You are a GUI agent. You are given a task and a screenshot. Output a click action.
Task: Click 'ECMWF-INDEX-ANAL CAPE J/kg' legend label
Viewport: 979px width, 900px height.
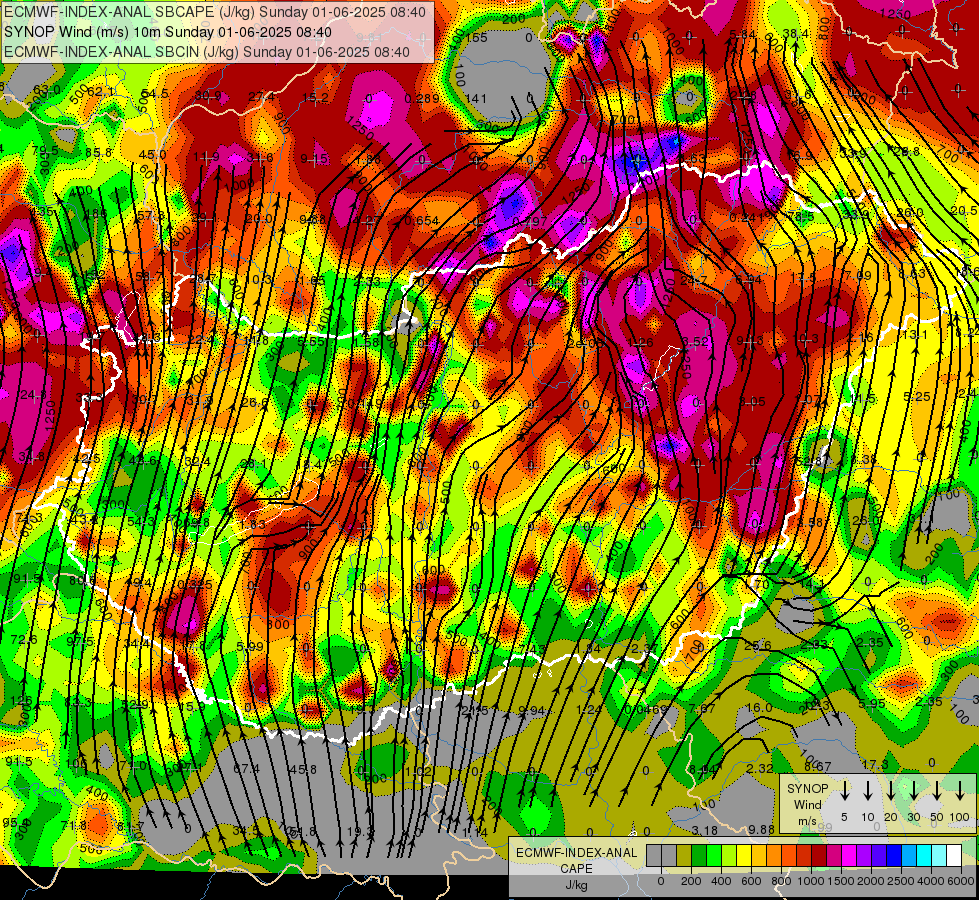point(576,869)
